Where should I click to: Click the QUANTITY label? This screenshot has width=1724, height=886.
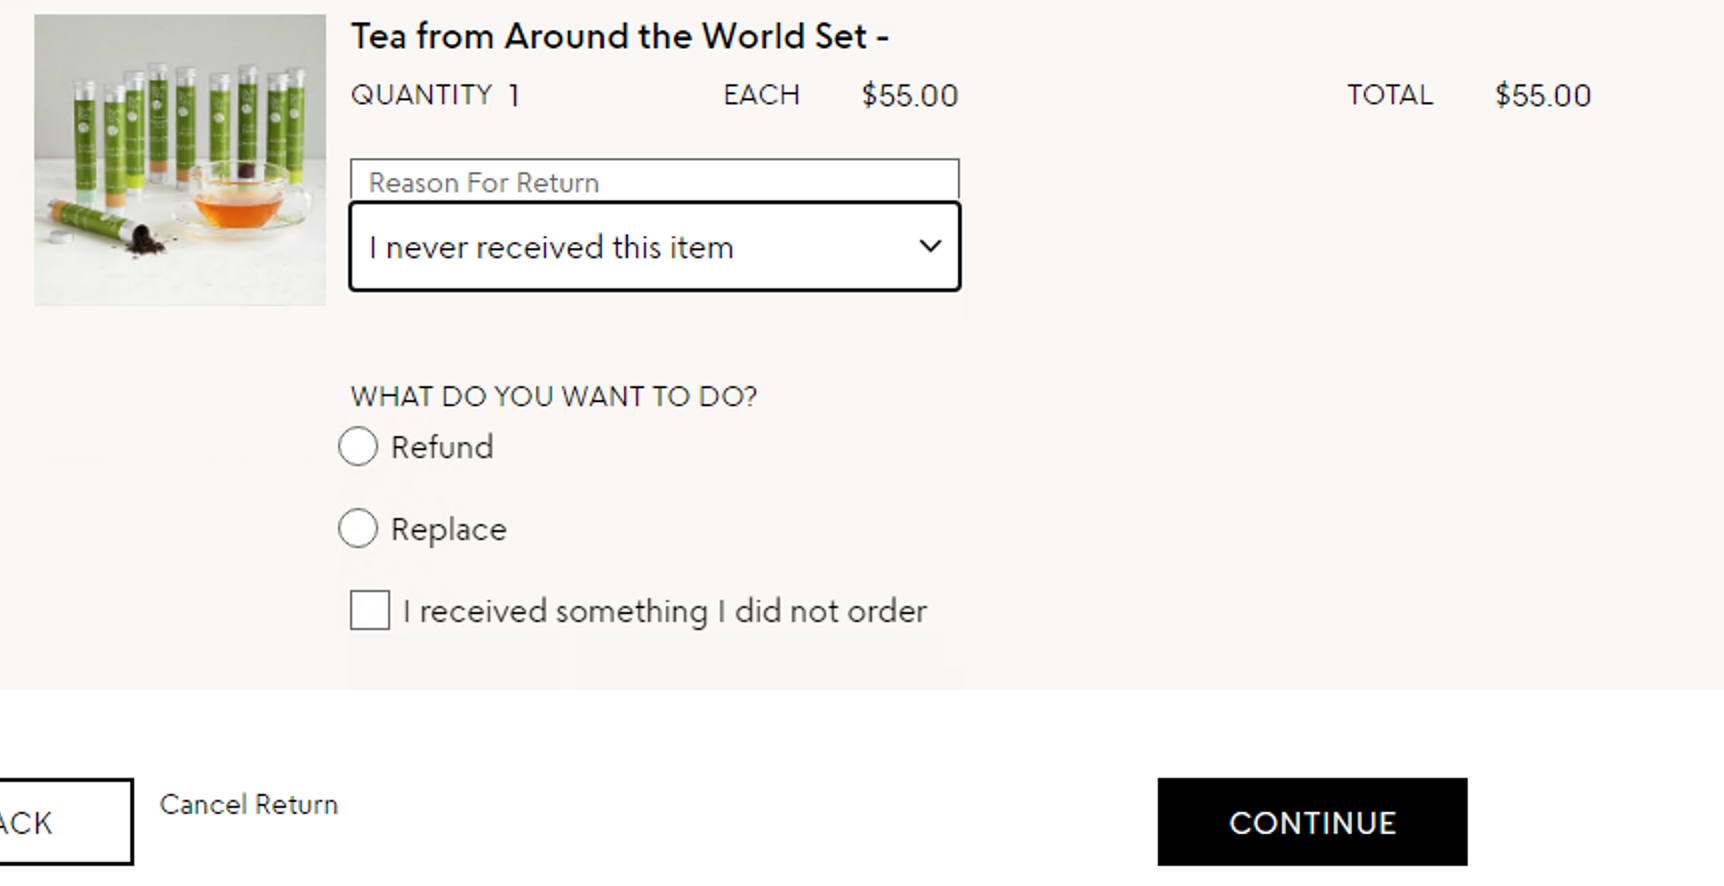(x=421, y=95)
